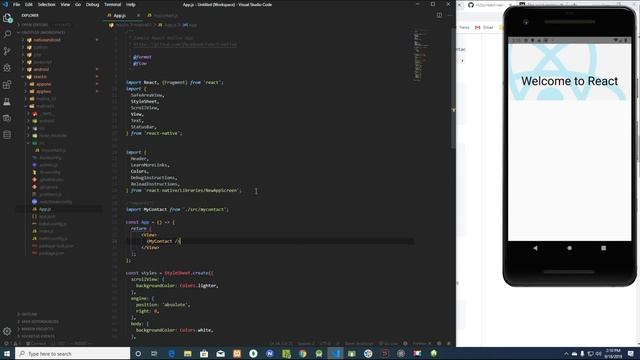Open Microsoft Edge from the taskbar

pos(171,353)
